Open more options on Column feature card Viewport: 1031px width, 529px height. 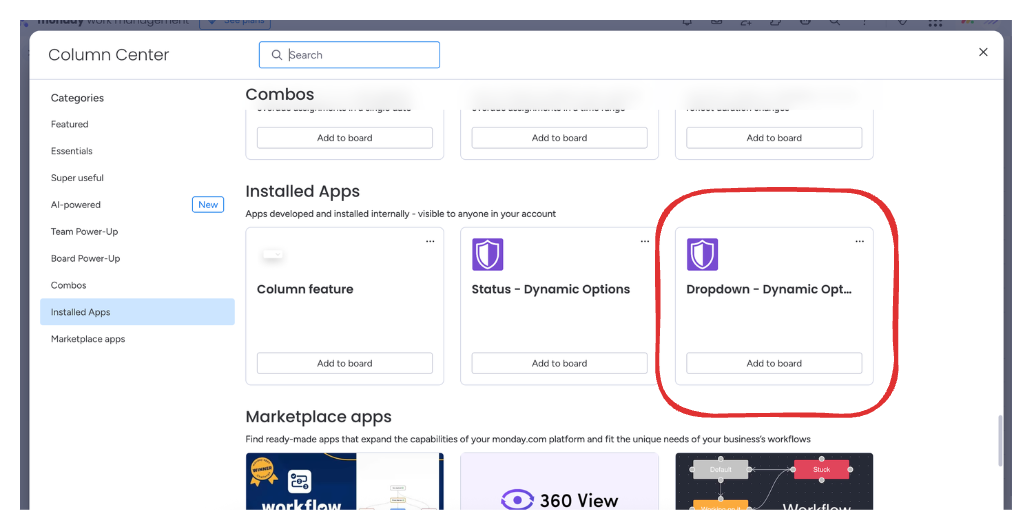click(430, 241)
